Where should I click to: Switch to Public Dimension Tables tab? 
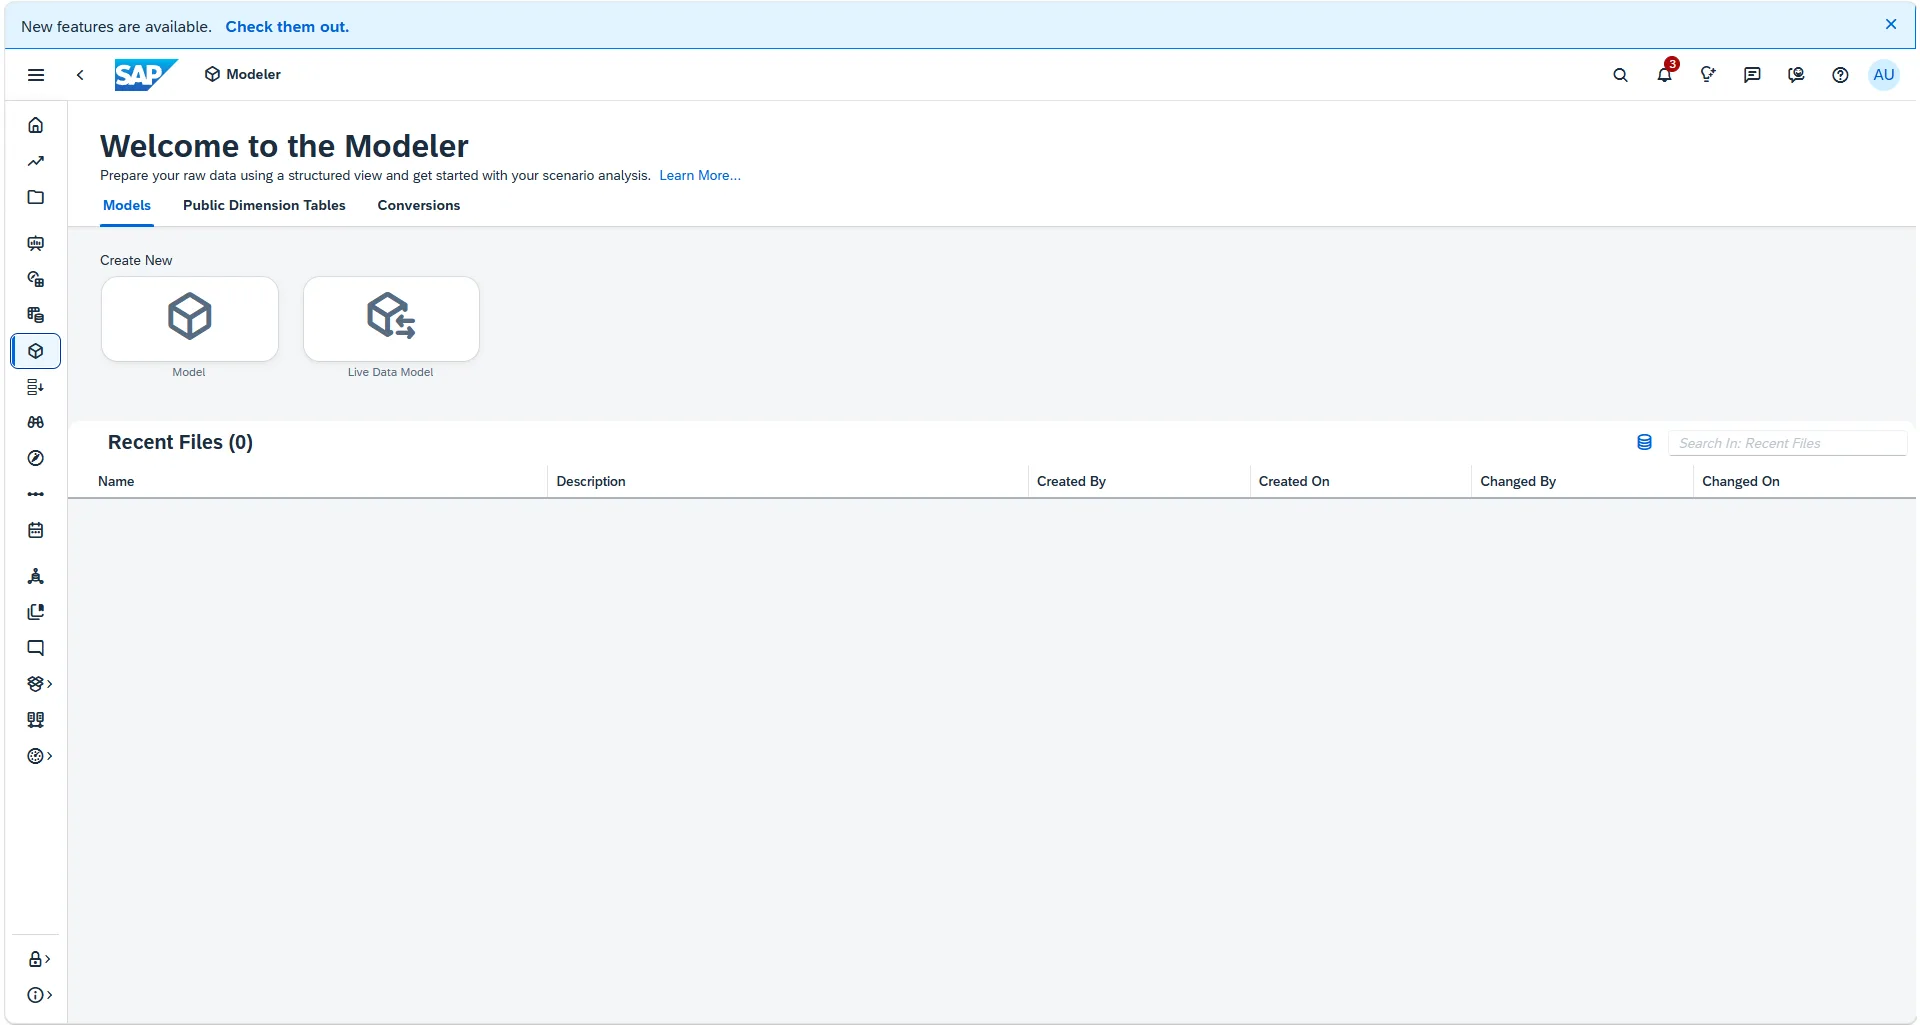(264, 205)
